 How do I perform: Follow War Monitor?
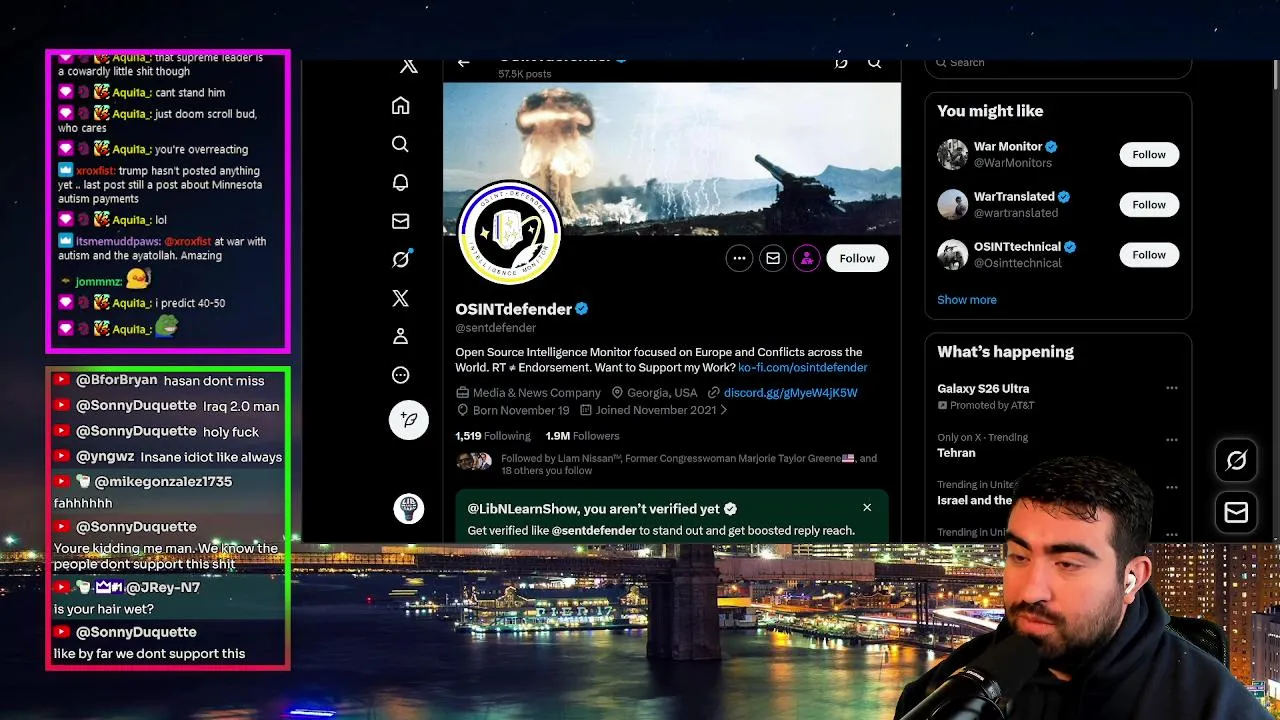coord(1149,154)
